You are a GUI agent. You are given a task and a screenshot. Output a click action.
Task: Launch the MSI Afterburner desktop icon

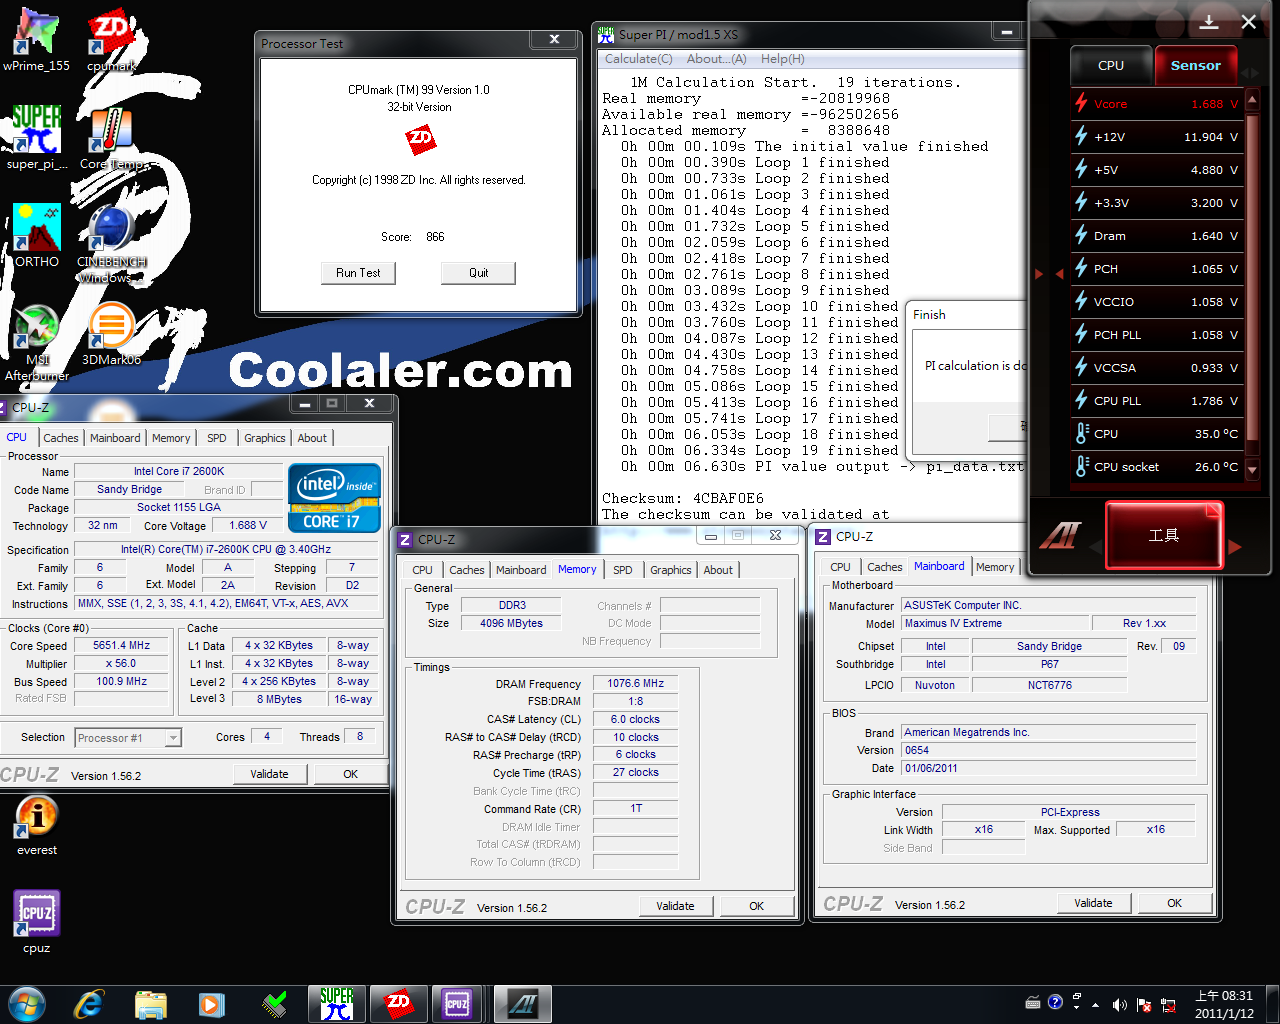(36, 342)
